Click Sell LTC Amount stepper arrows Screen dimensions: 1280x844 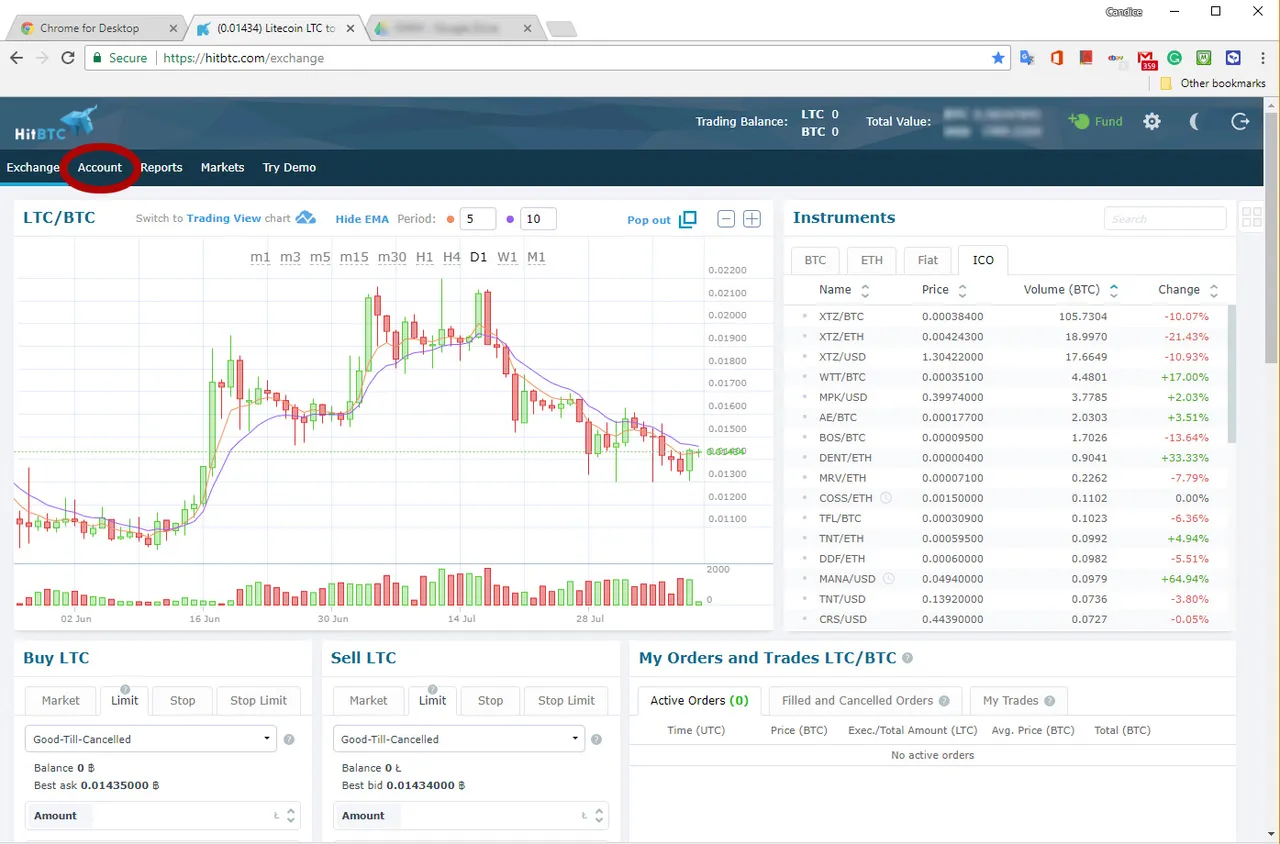point(599,816)
